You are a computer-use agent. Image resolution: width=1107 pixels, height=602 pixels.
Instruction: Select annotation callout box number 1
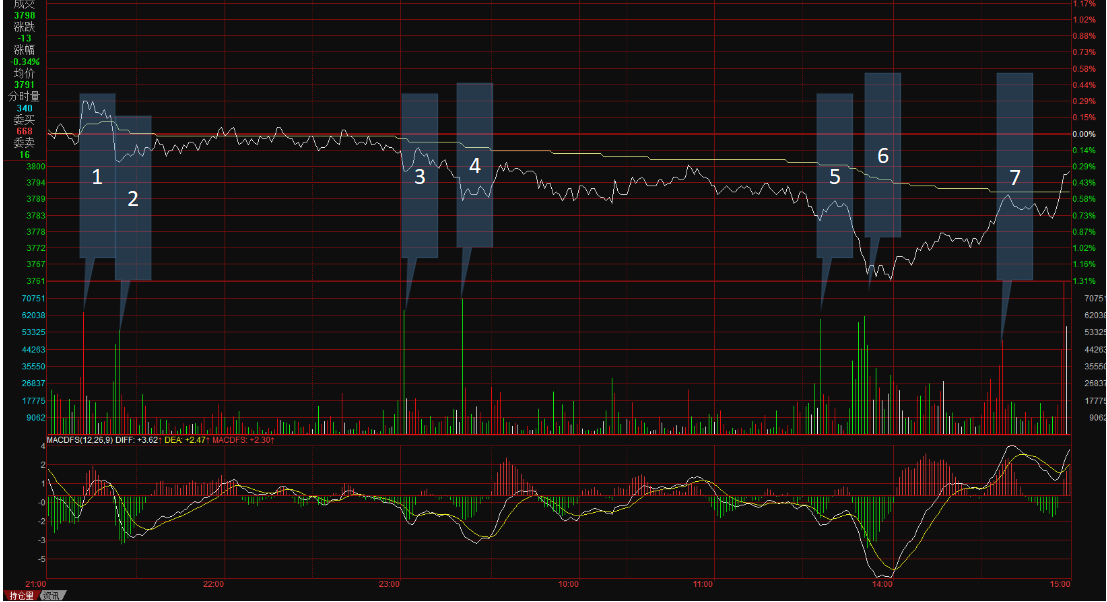(97, 176)
